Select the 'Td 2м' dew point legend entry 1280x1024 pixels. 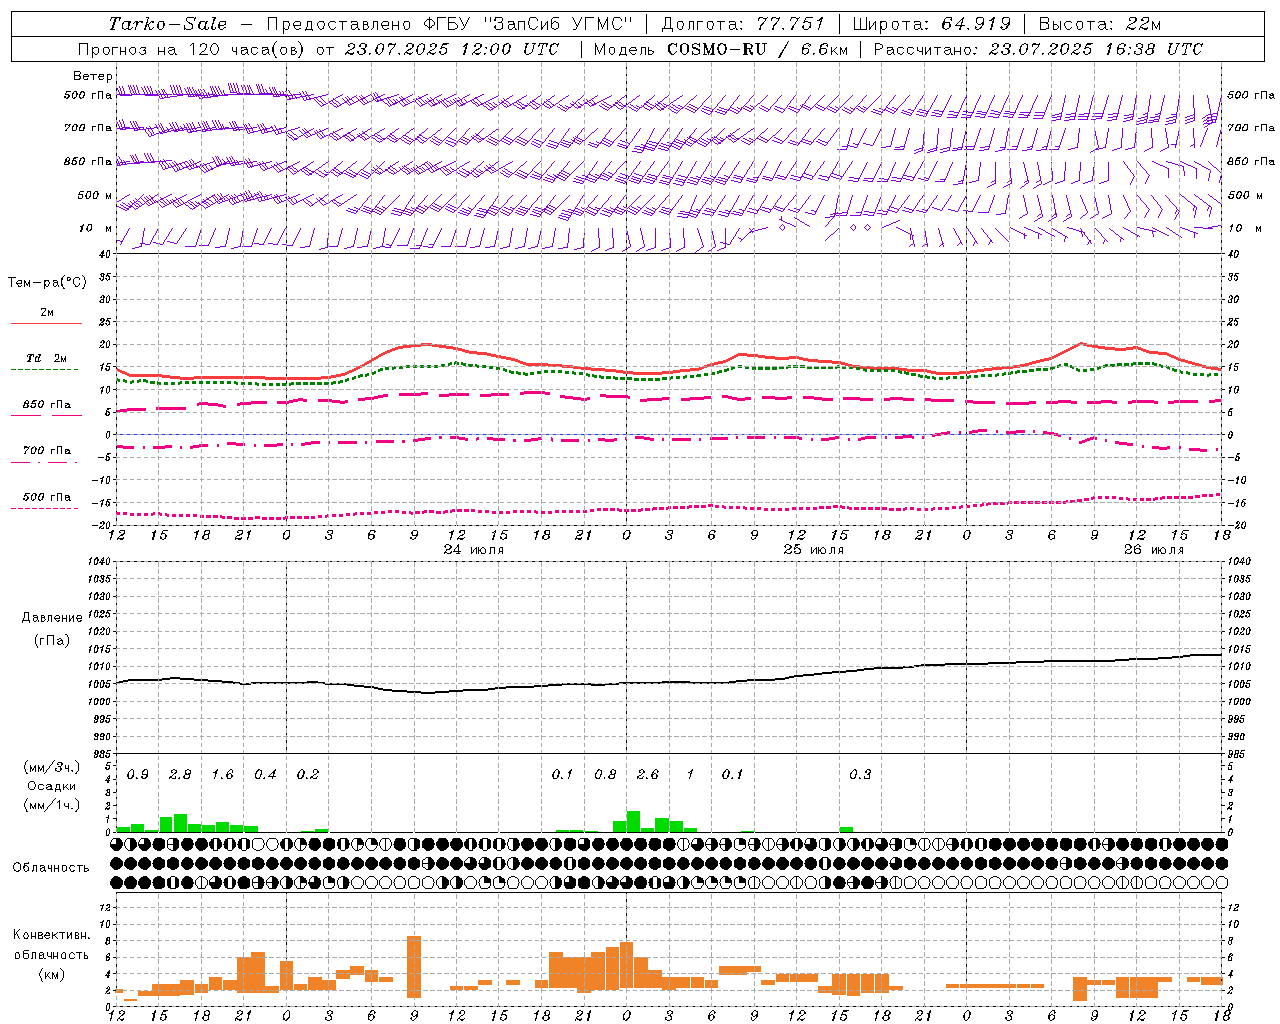coord(47,358)
